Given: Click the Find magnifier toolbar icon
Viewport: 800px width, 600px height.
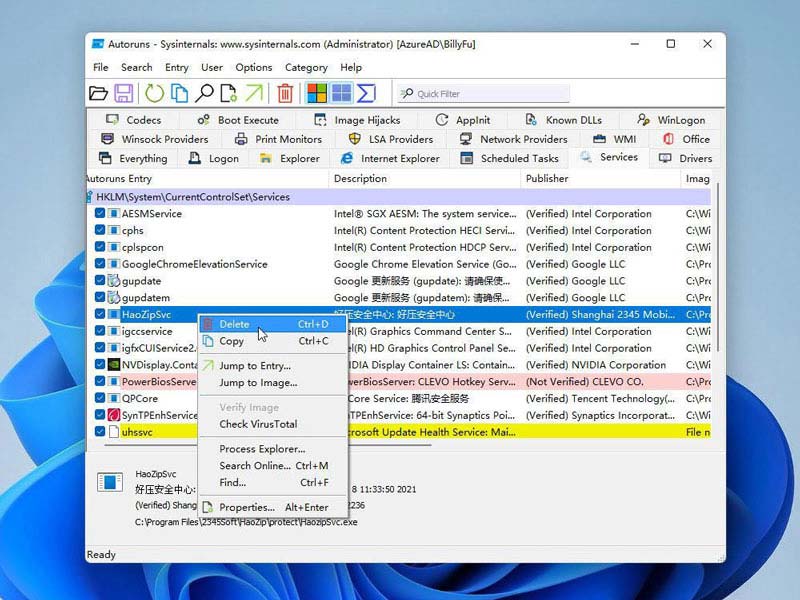Looking at the screenshot, I should click(x=204, y=93).
